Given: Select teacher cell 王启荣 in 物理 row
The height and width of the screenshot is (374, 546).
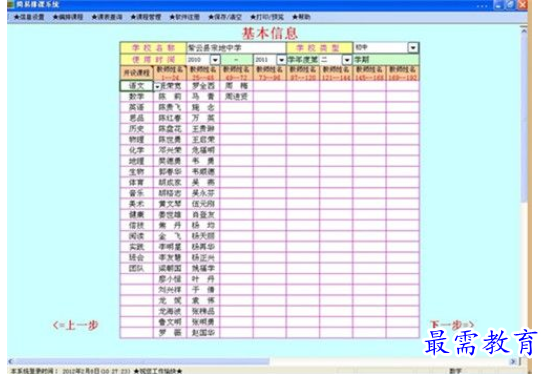Looking at the screenshot, I should (203, 140).
